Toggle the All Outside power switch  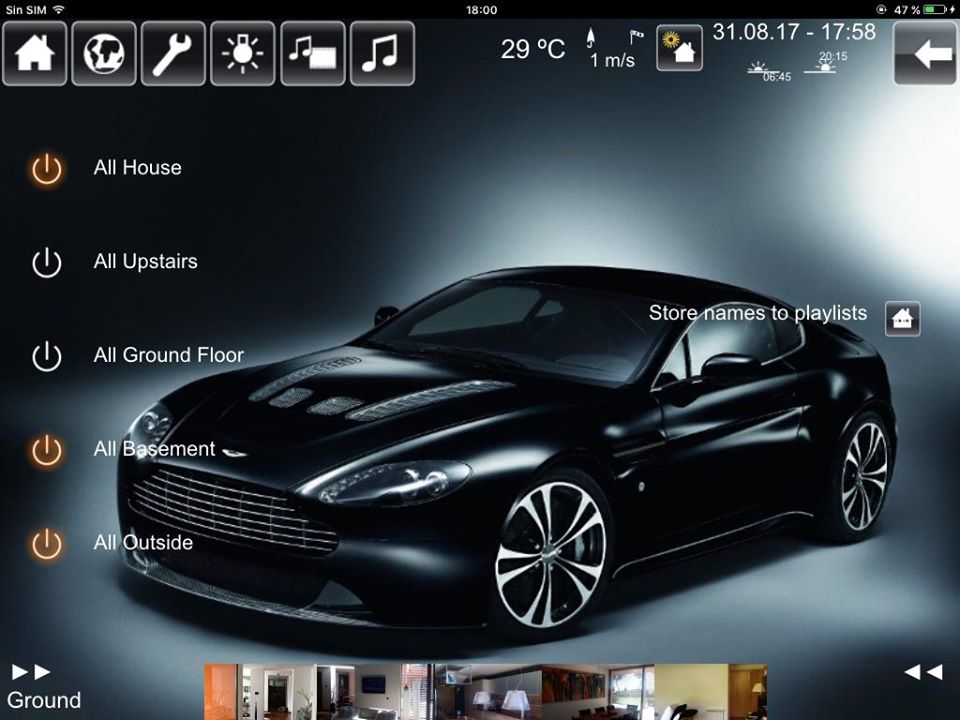pyautogui.click(x=47, y=544)
